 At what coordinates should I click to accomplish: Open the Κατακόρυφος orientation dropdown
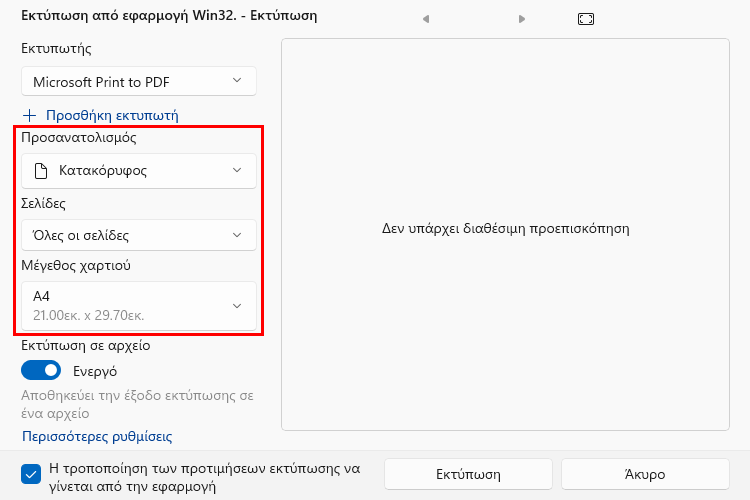(x=139, y=171)
